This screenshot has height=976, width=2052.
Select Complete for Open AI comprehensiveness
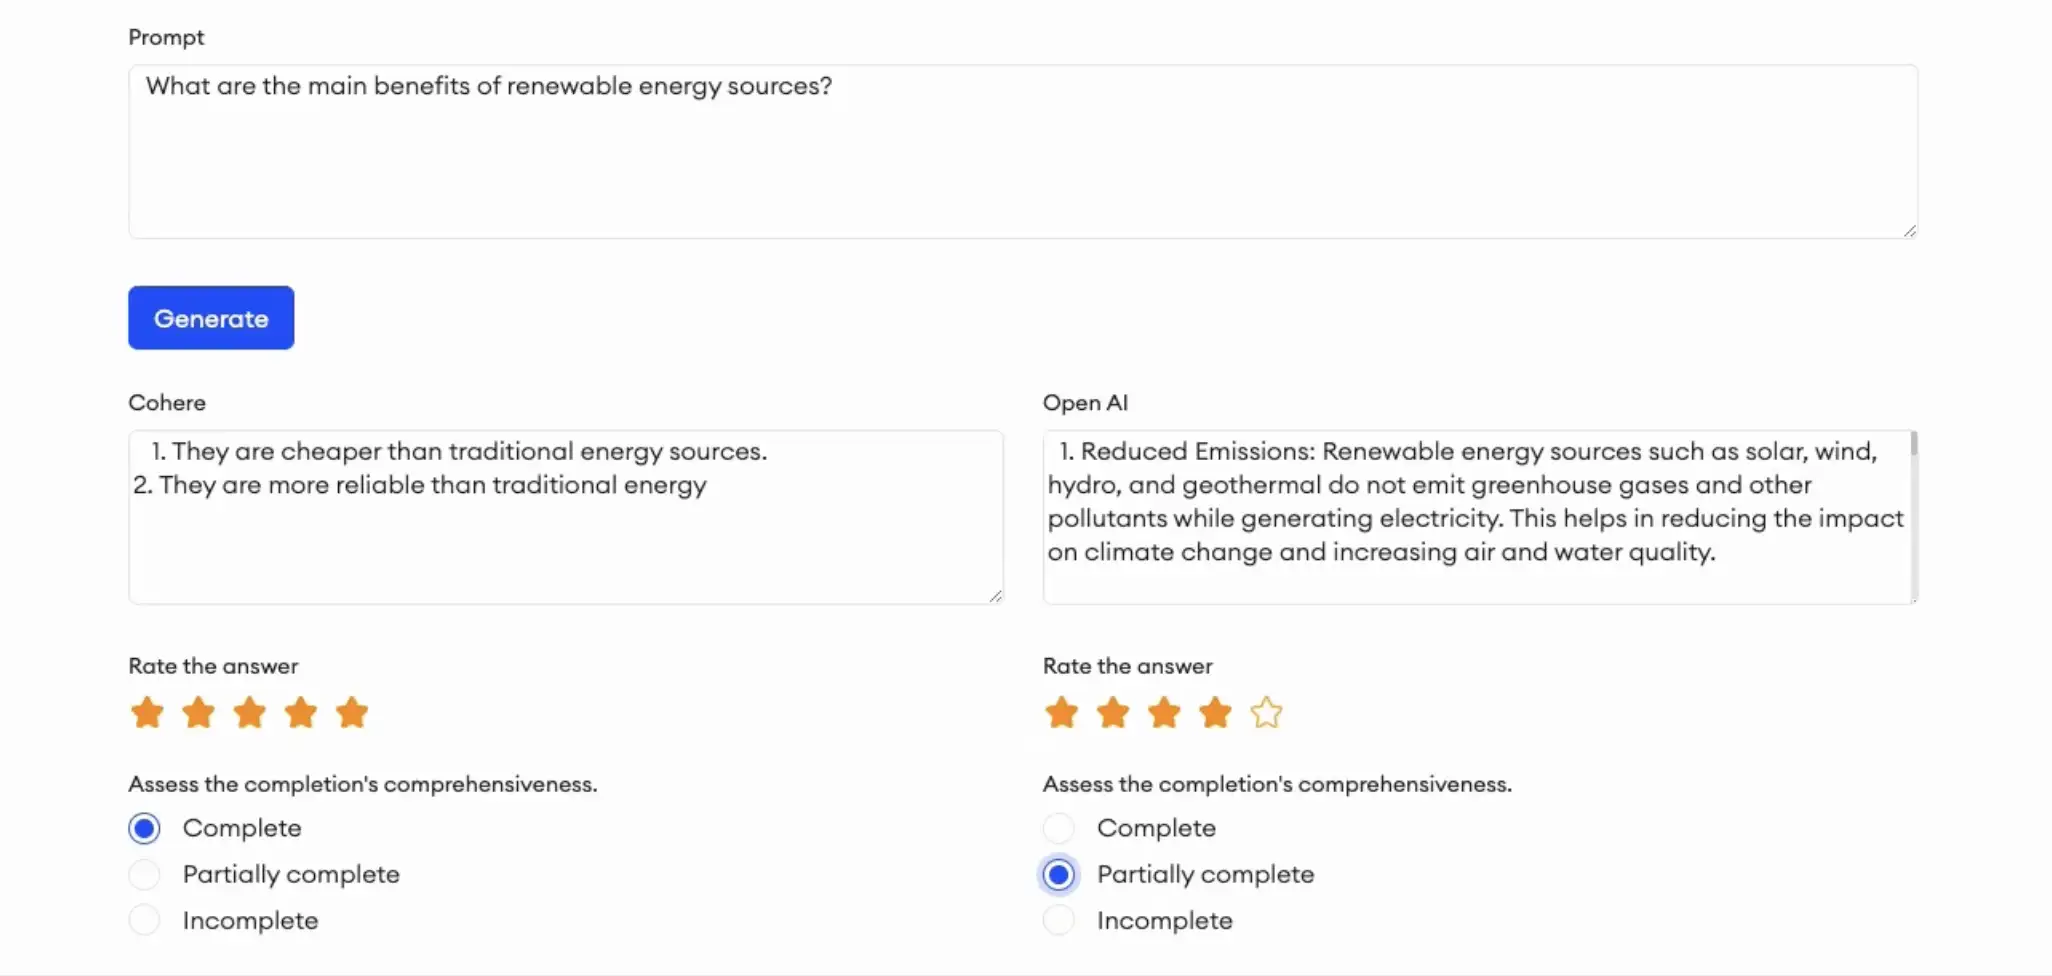click(1059, 828)
